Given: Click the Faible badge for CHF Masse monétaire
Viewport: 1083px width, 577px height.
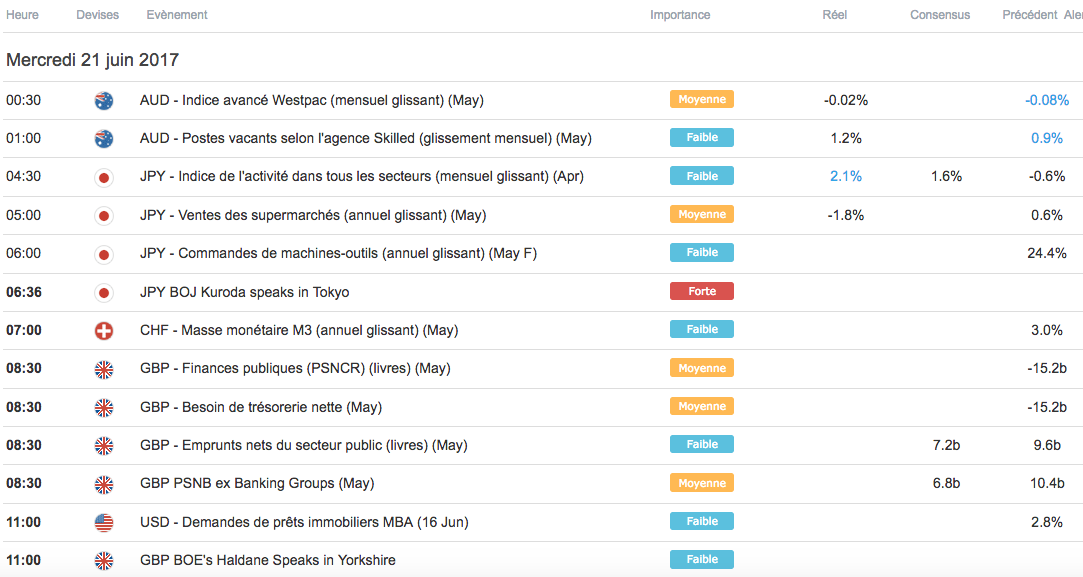Looking at the screenshot, I should [x=701, y=329].
